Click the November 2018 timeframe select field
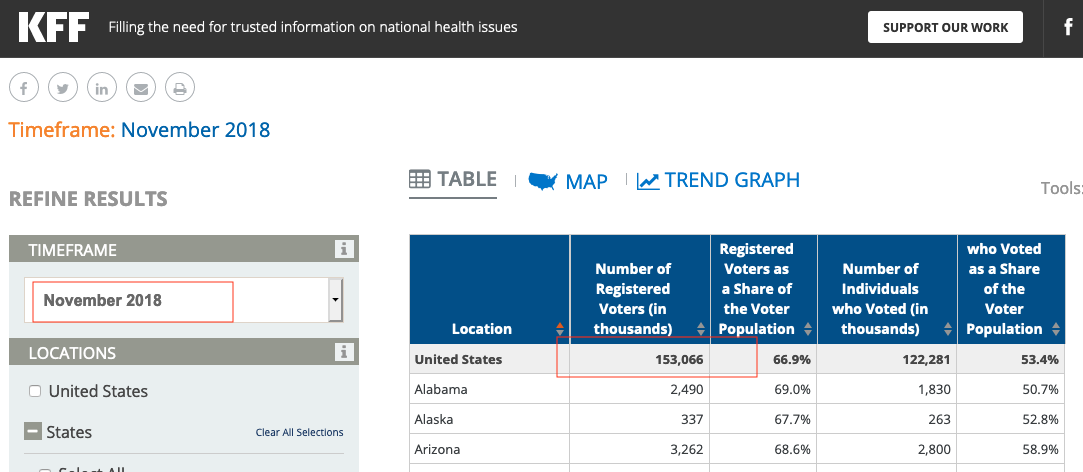 [184, 300]
